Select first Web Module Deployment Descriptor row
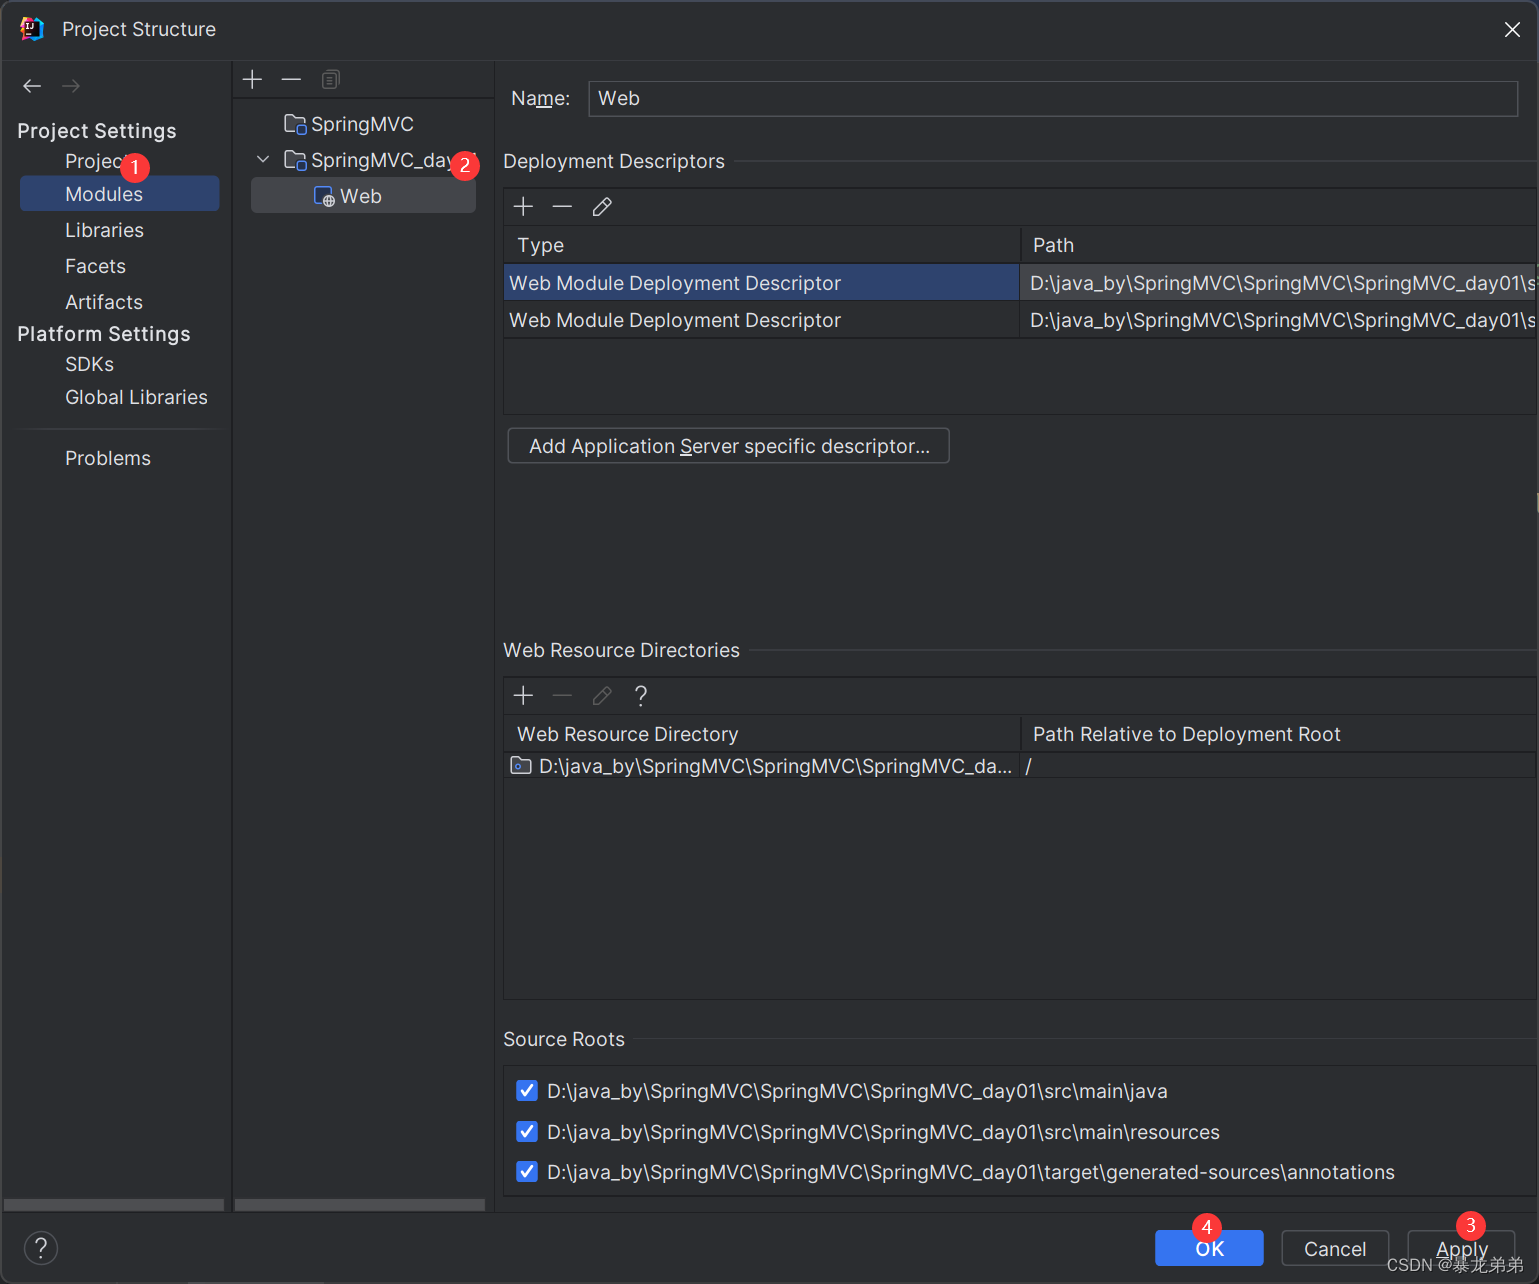This screenshot has height=1284, width=1539. click(x=1020, y=283)
